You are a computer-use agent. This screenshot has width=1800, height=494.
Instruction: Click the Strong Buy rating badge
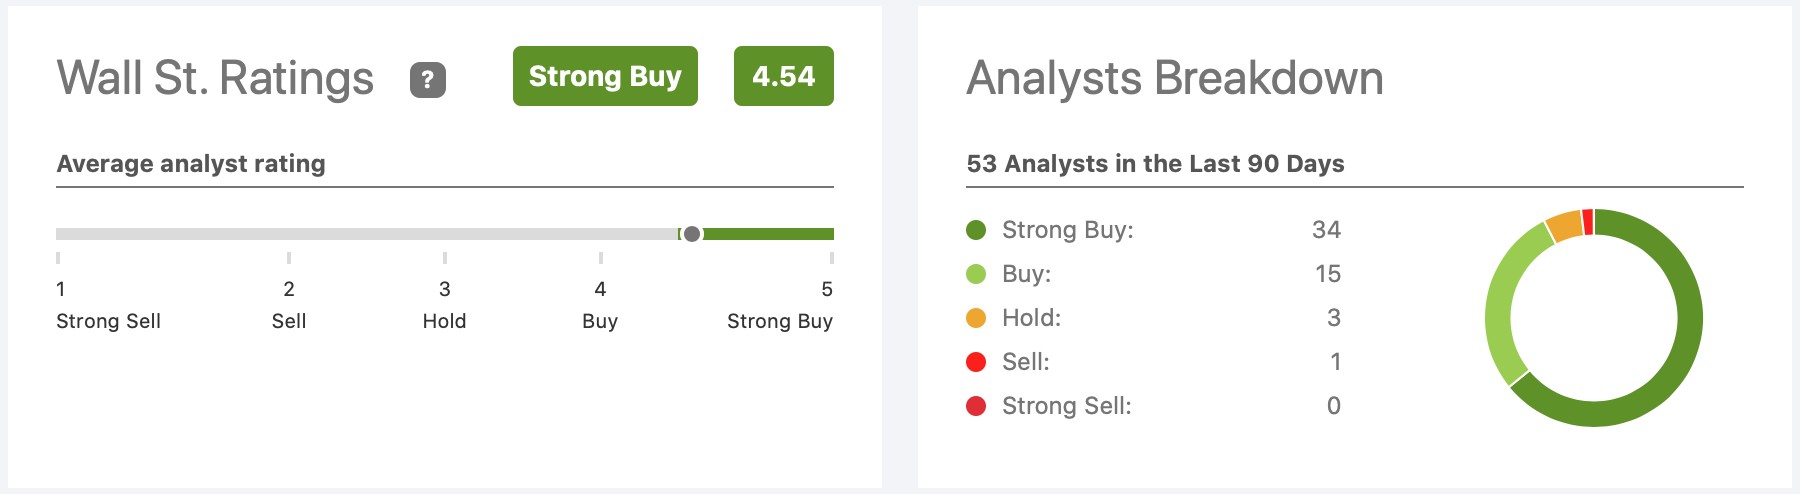tap(605, 76)
